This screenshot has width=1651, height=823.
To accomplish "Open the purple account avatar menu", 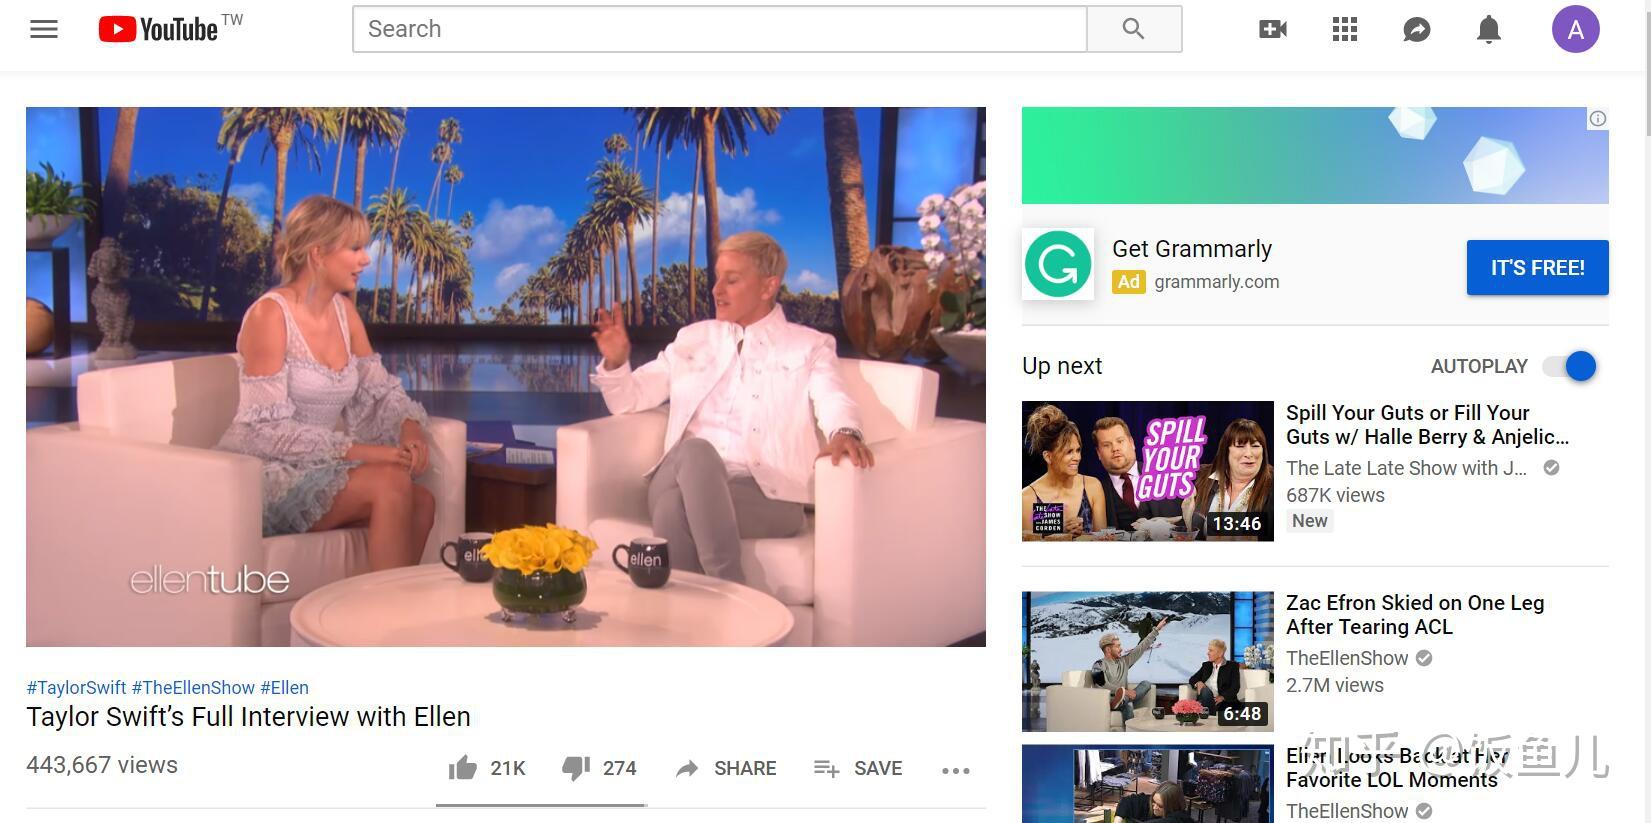I will point(1576,29).
